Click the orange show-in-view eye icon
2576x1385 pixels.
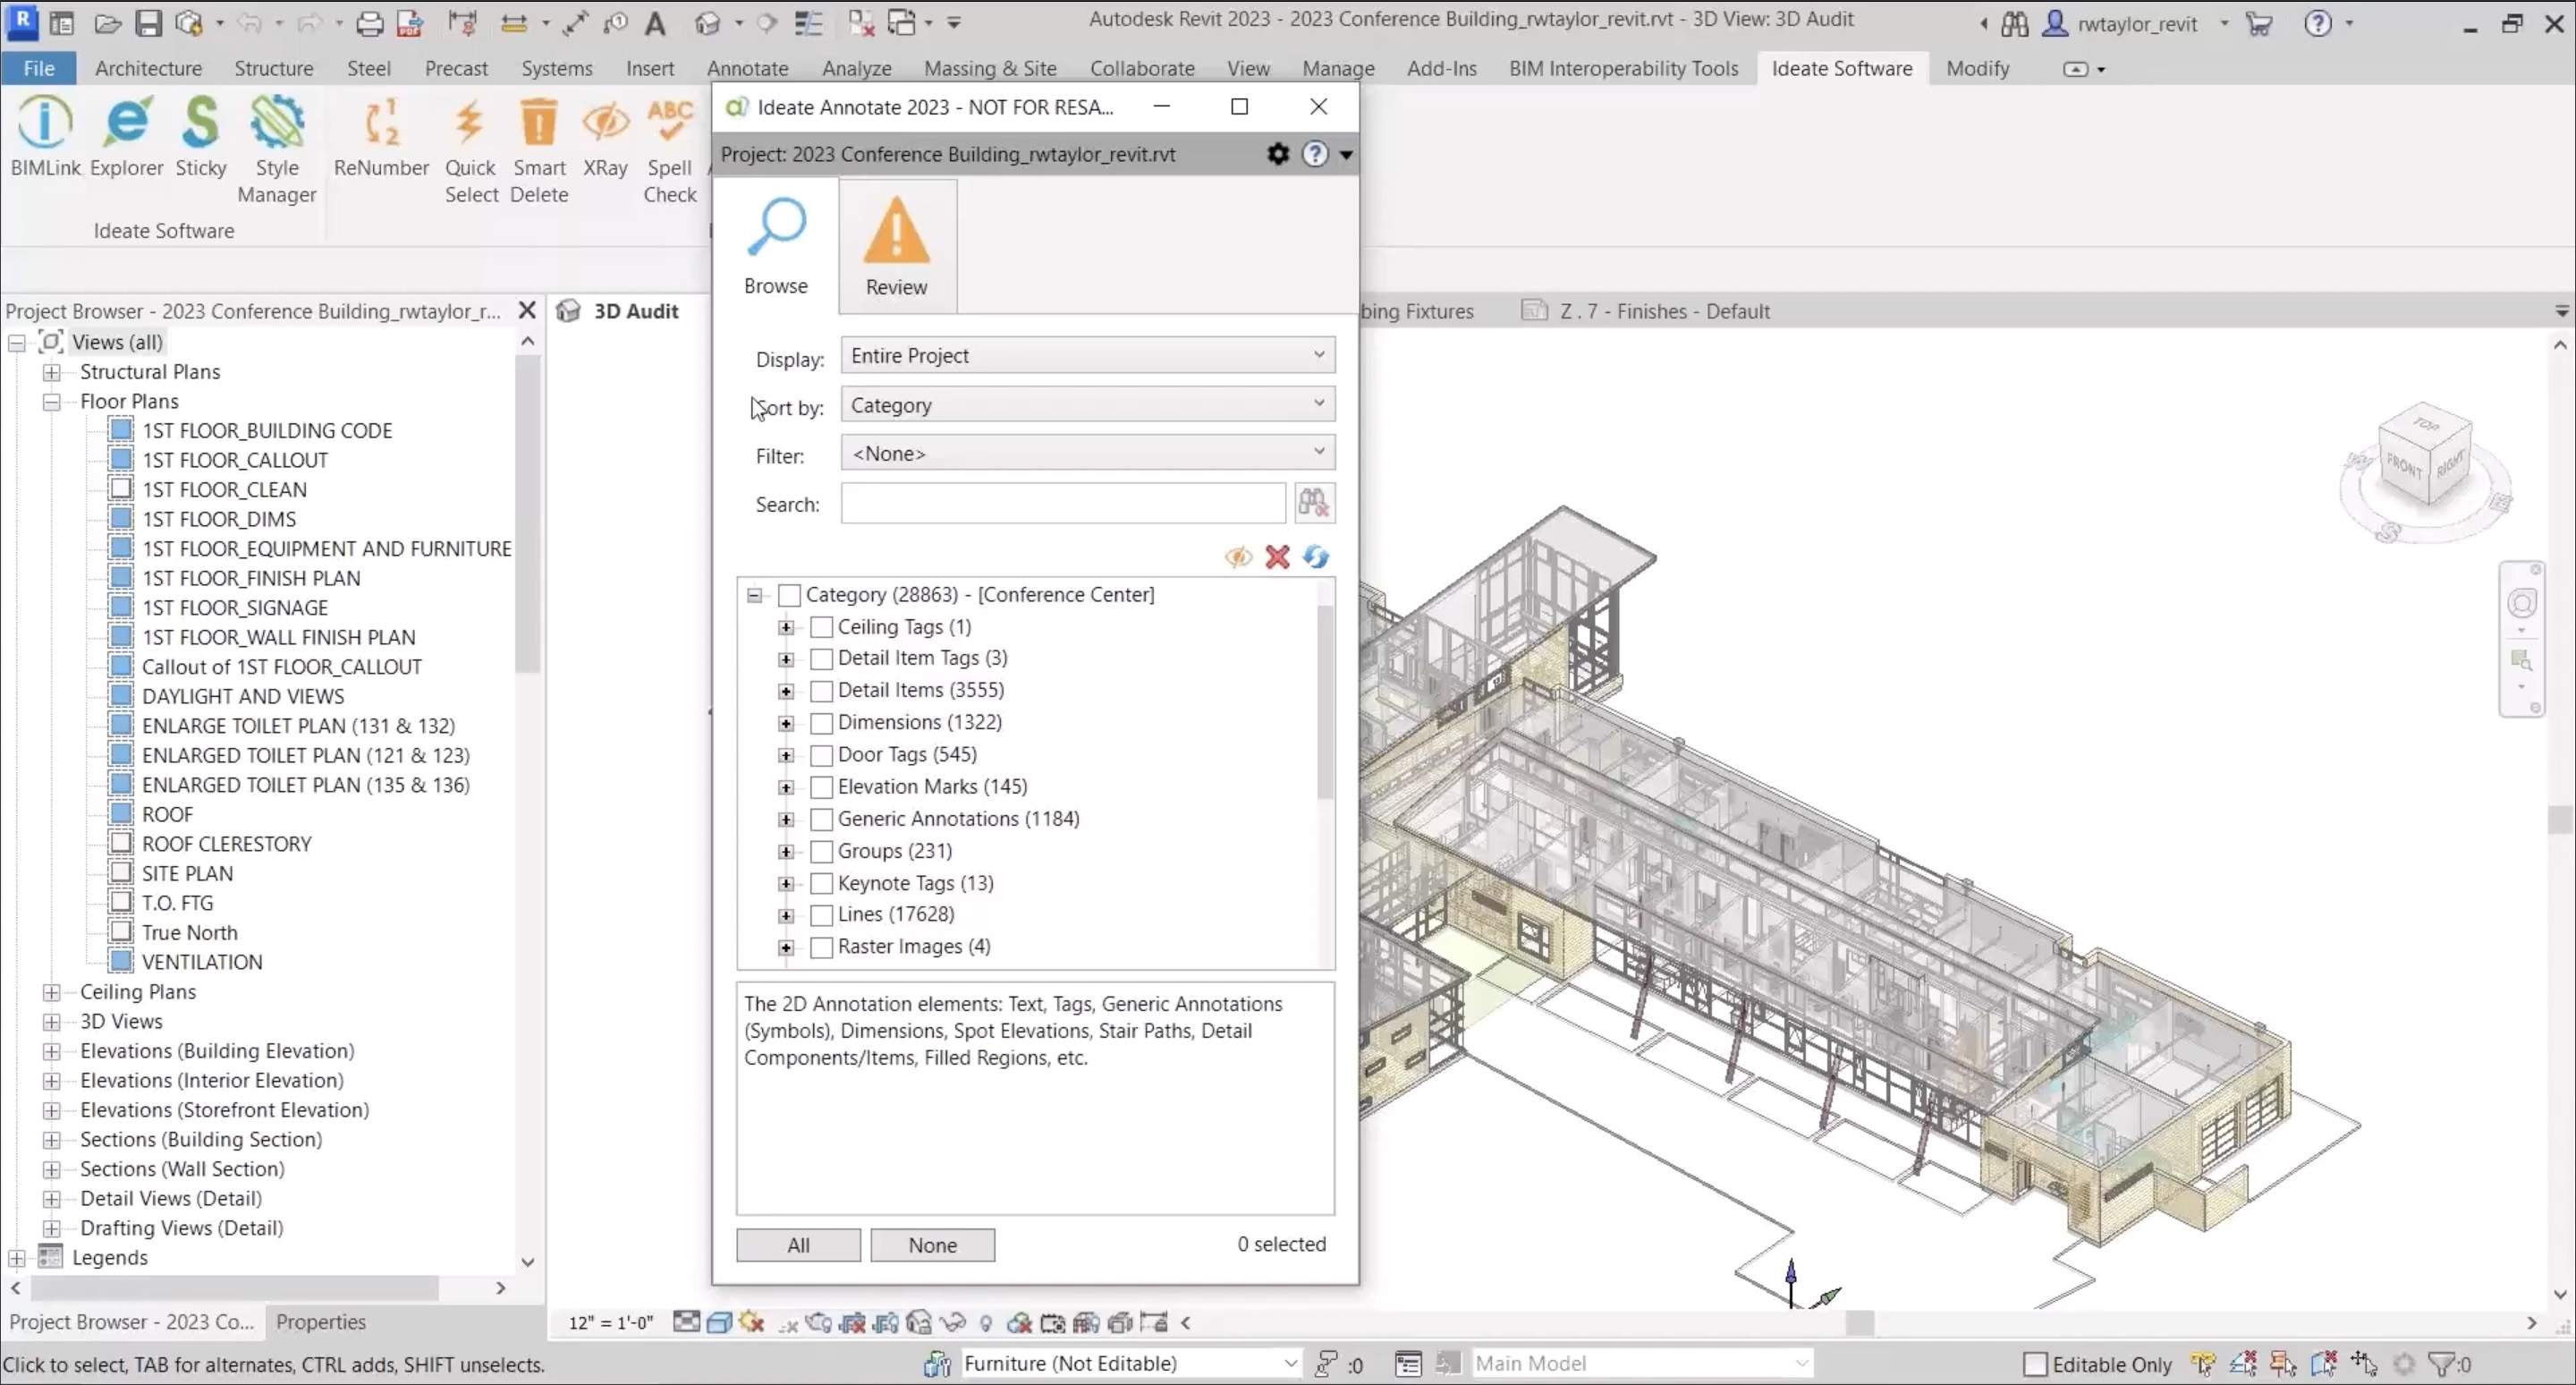point(1238,557)
